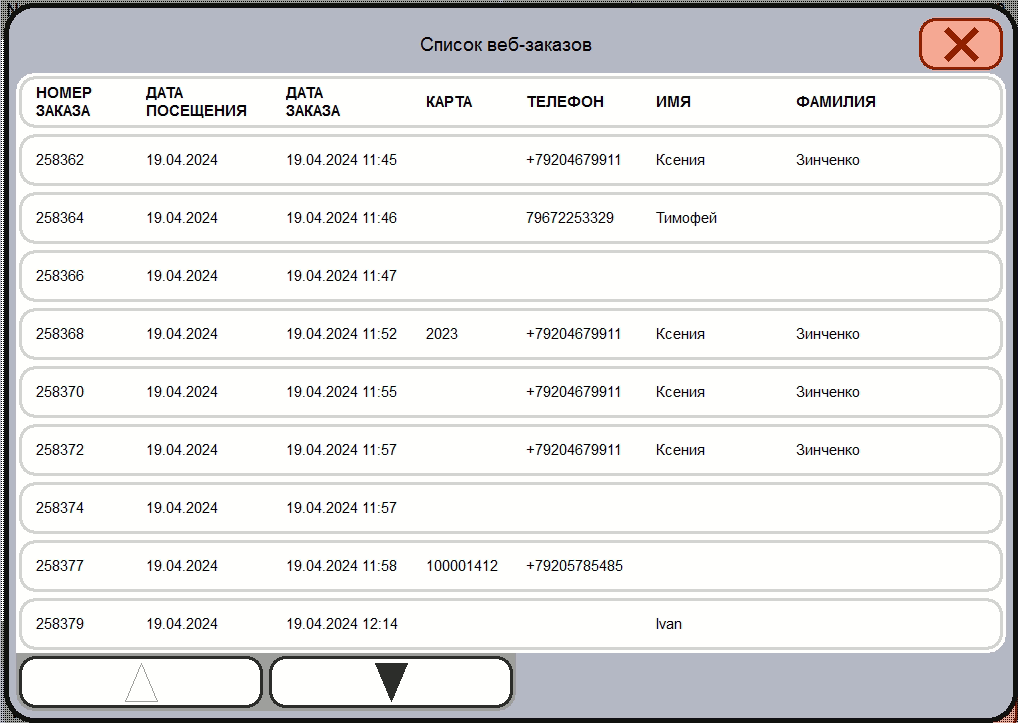This screenshot has width=1018, height=723.
Task: Click the ДАТА ПОСЕЩЕНИЯ column header
Action: click(196, 101)
